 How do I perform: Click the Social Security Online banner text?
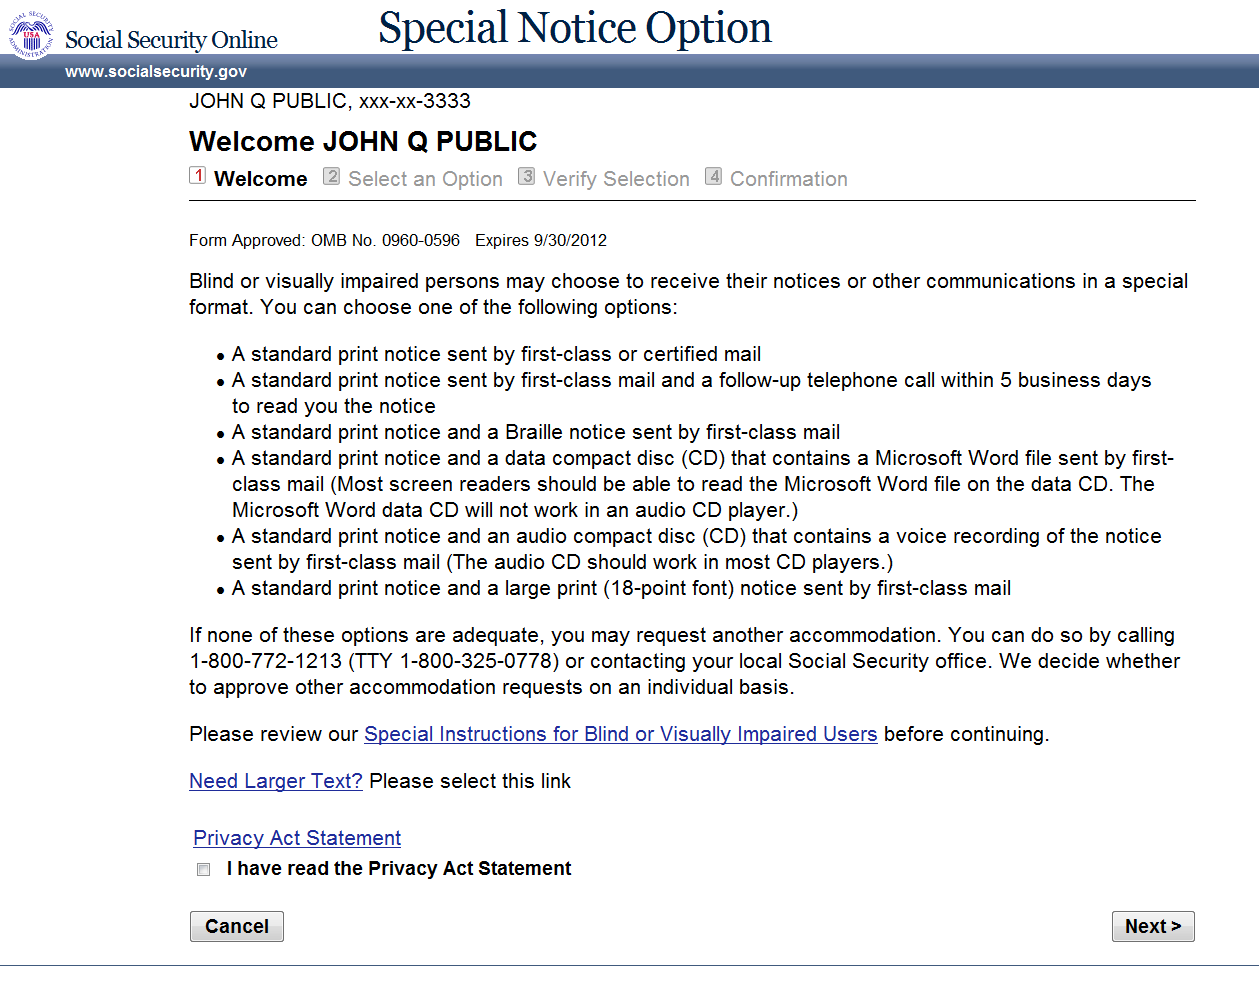171,40
